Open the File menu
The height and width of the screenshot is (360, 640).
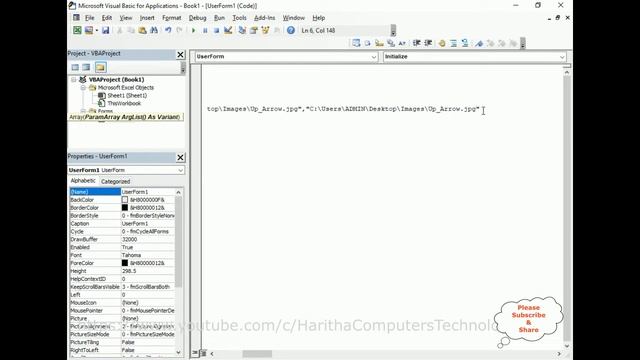click(x=89, y=18)
